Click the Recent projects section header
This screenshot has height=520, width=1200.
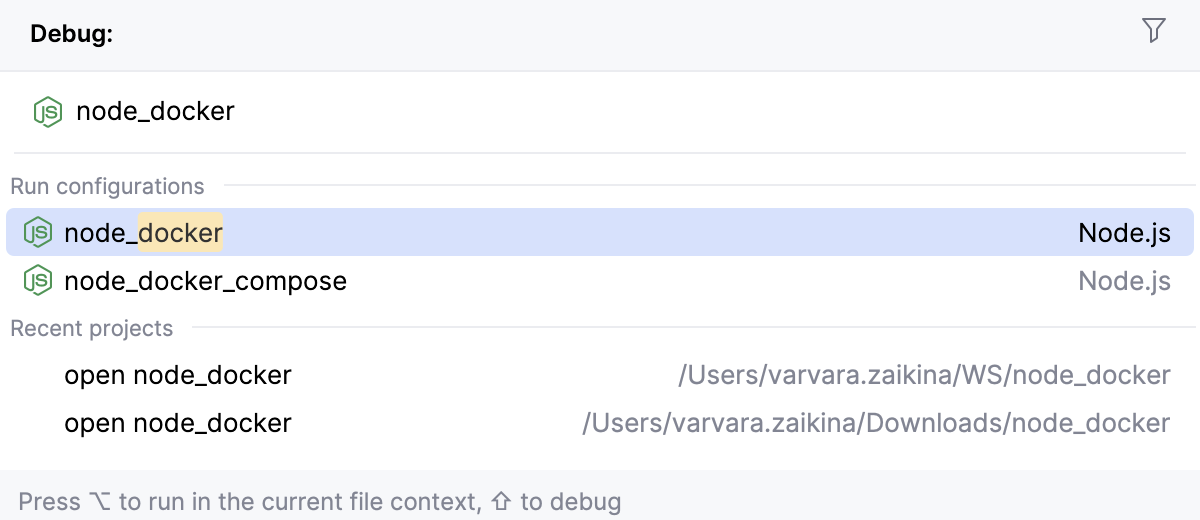coord(91,329)
